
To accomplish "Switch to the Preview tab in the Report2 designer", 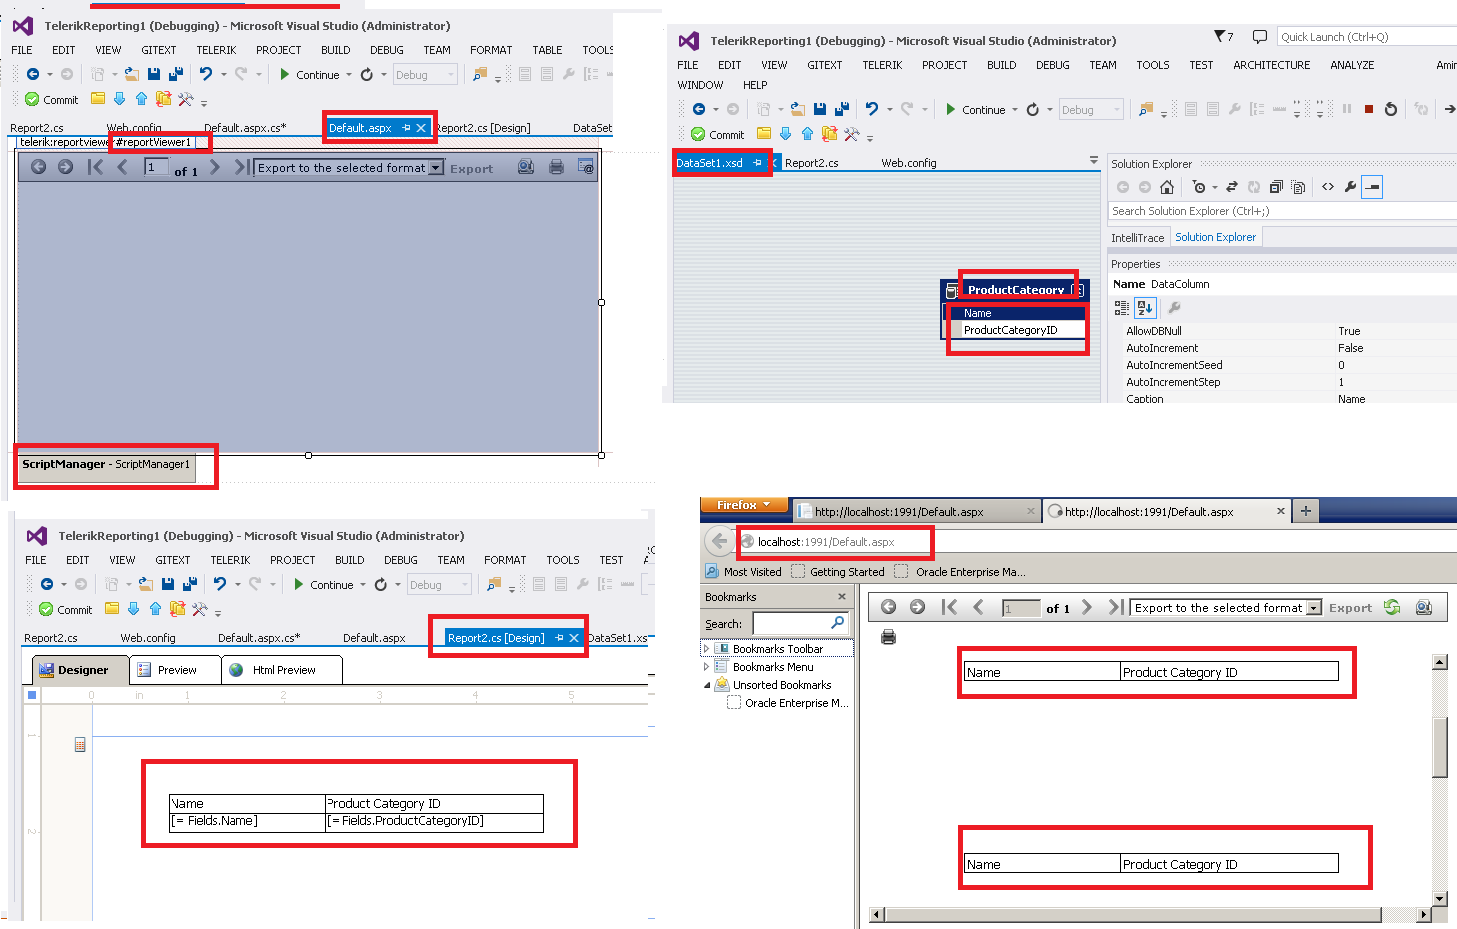I will tap(176, 670).
